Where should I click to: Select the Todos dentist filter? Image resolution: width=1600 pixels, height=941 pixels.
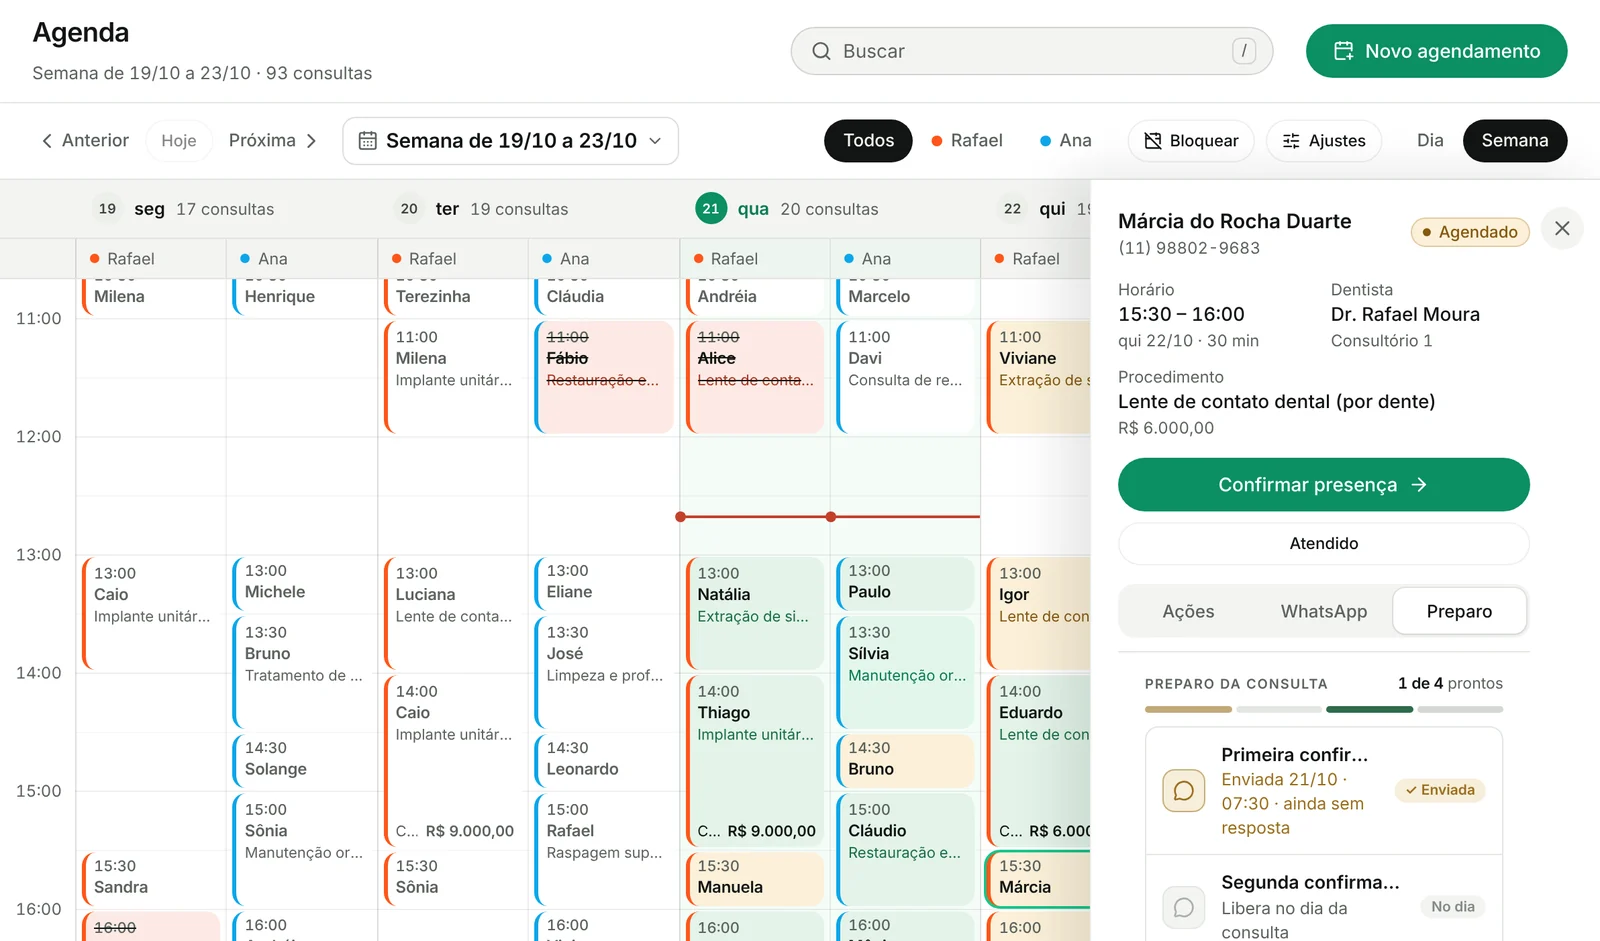coord(868,141)
